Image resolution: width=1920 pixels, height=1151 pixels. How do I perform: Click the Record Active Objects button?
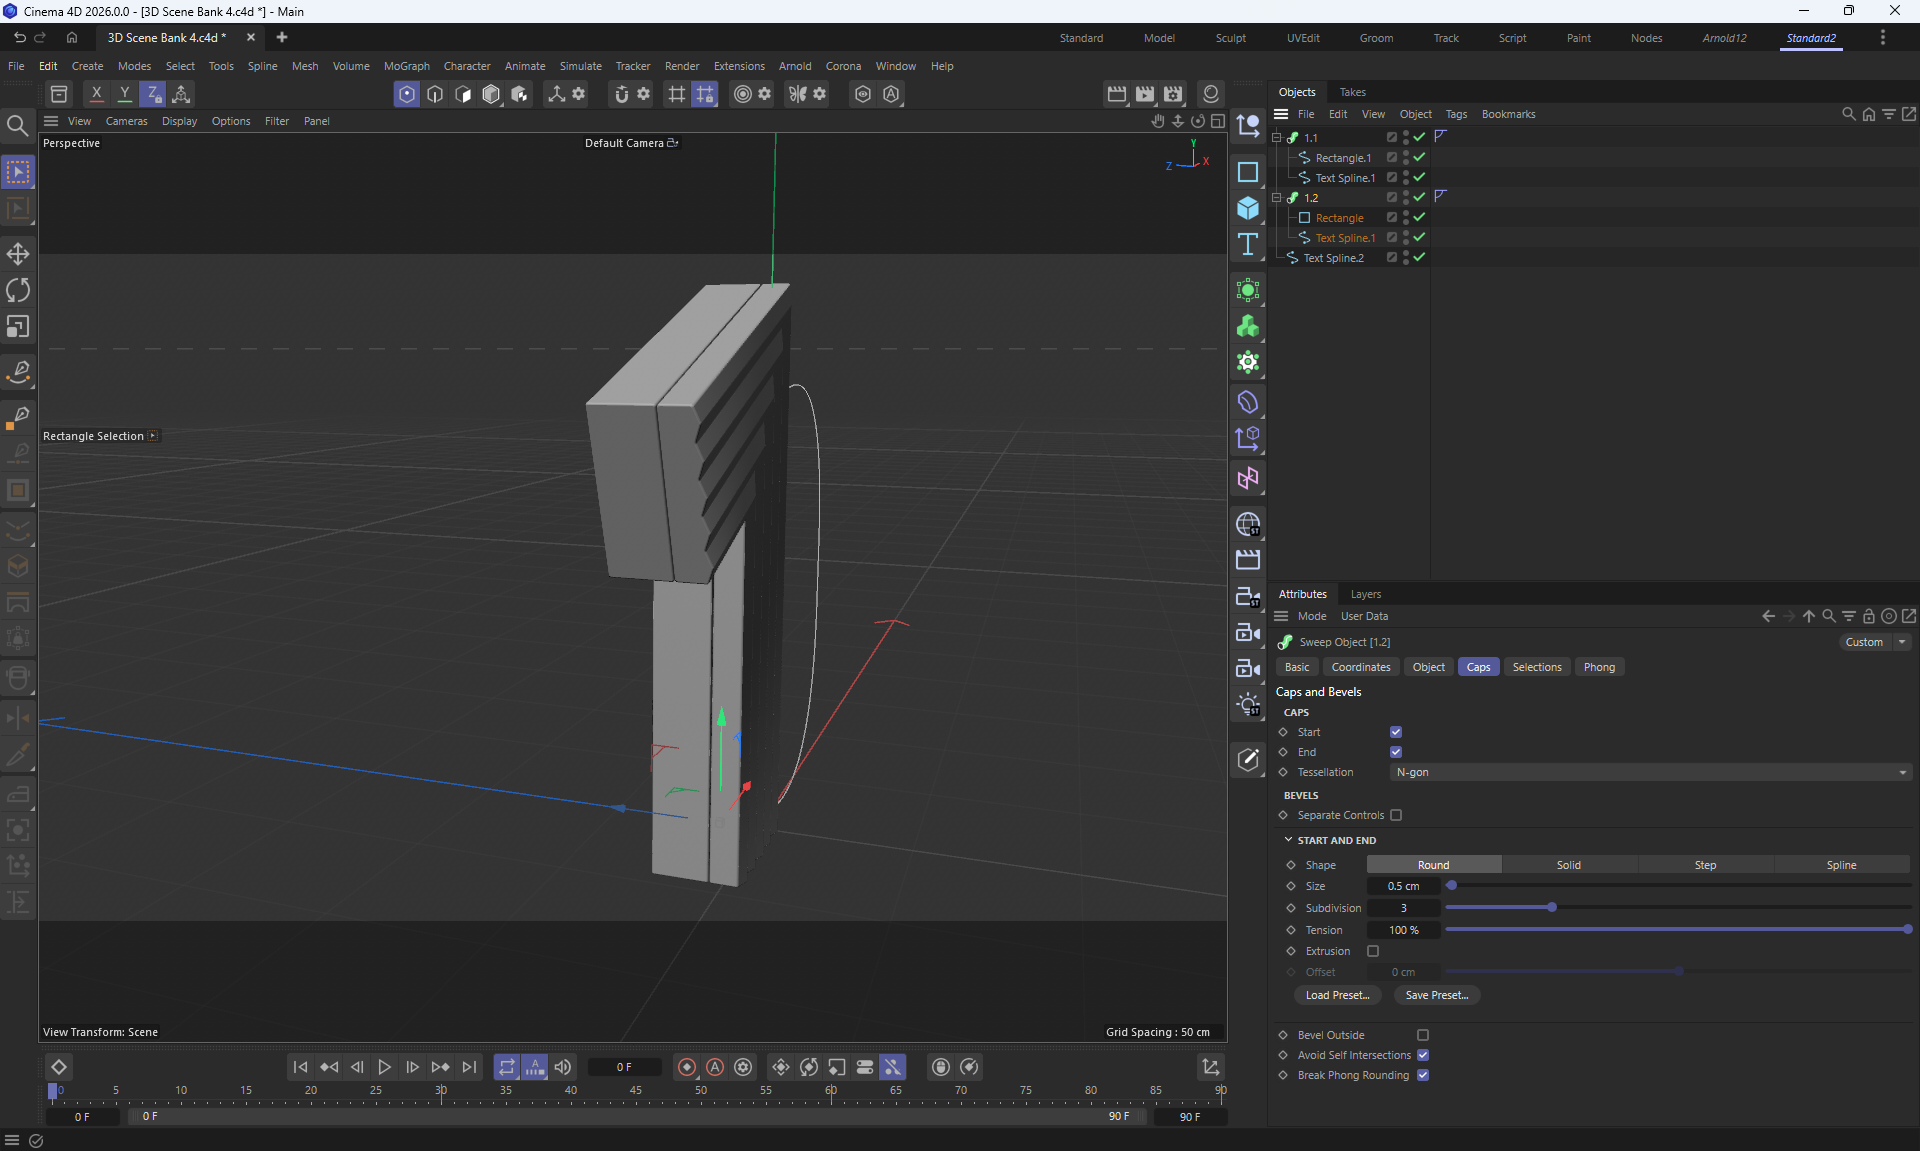point(686,1067)
